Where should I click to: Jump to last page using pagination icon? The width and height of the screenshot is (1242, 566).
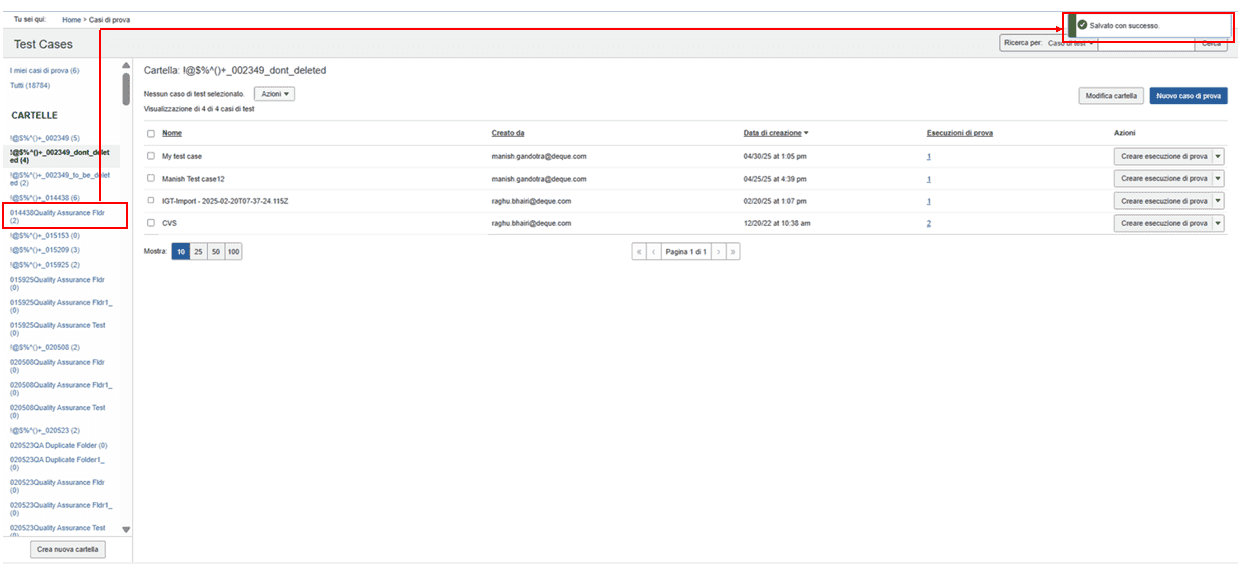click(733, 252)
